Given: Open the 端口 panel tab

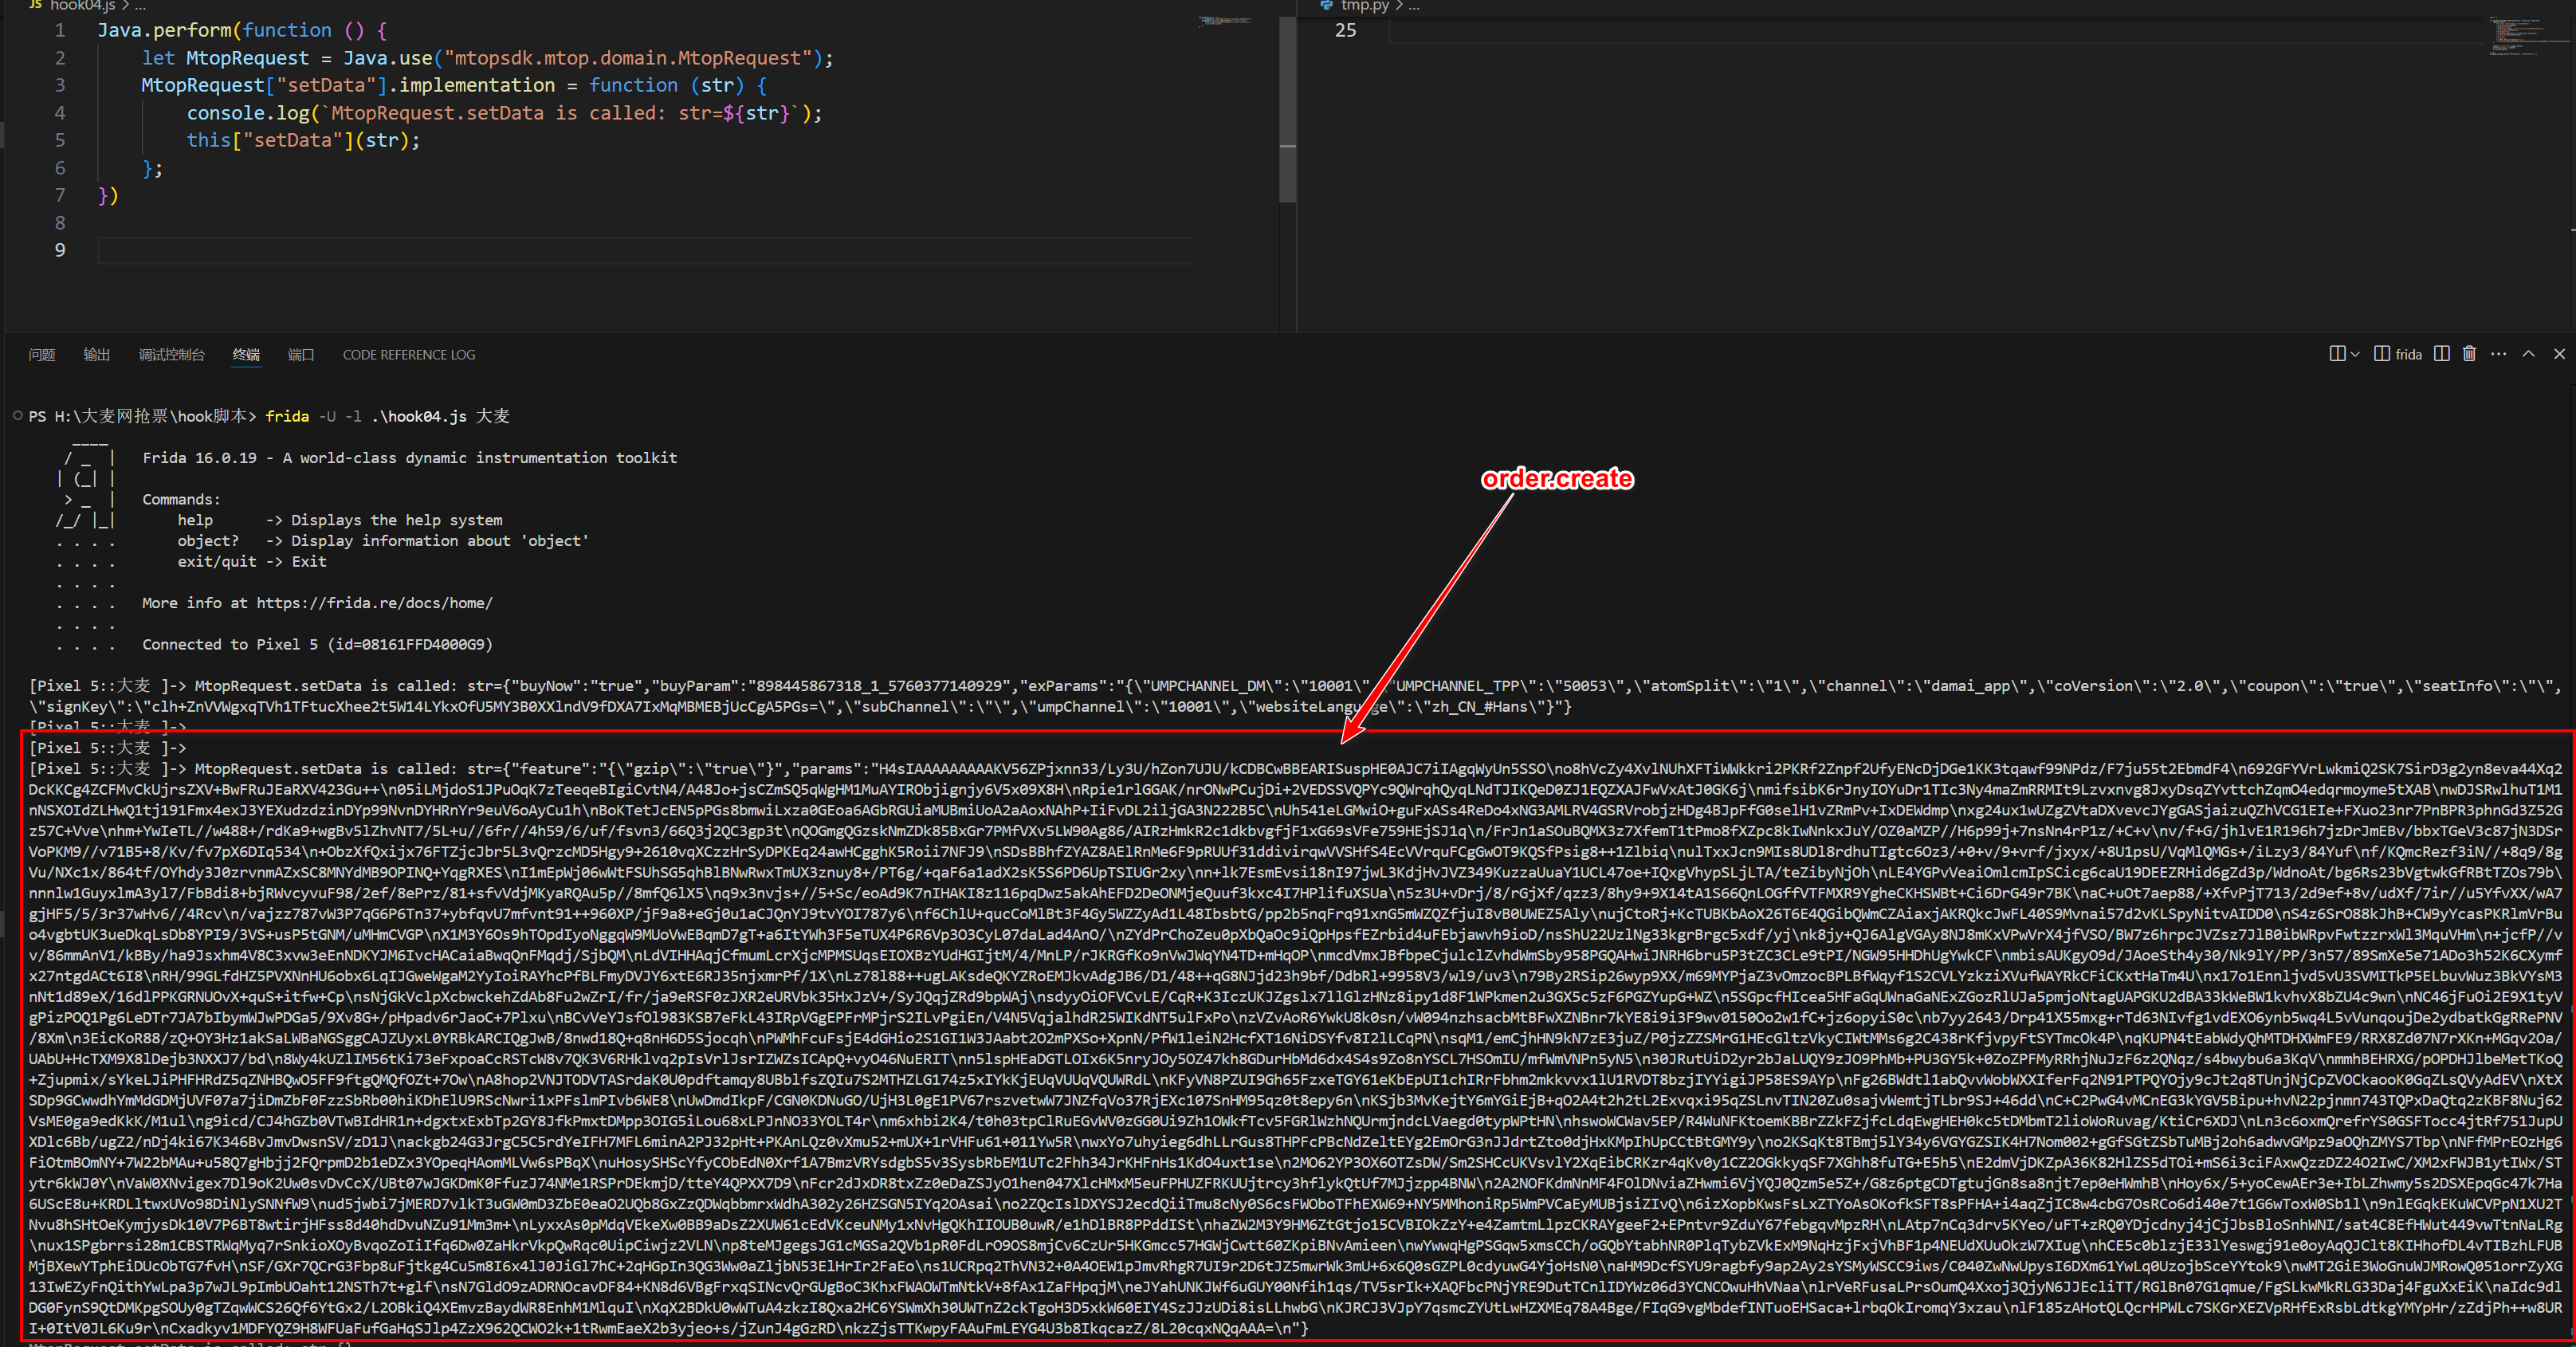Looking at the screenshot, I should (x=301, y=355).
